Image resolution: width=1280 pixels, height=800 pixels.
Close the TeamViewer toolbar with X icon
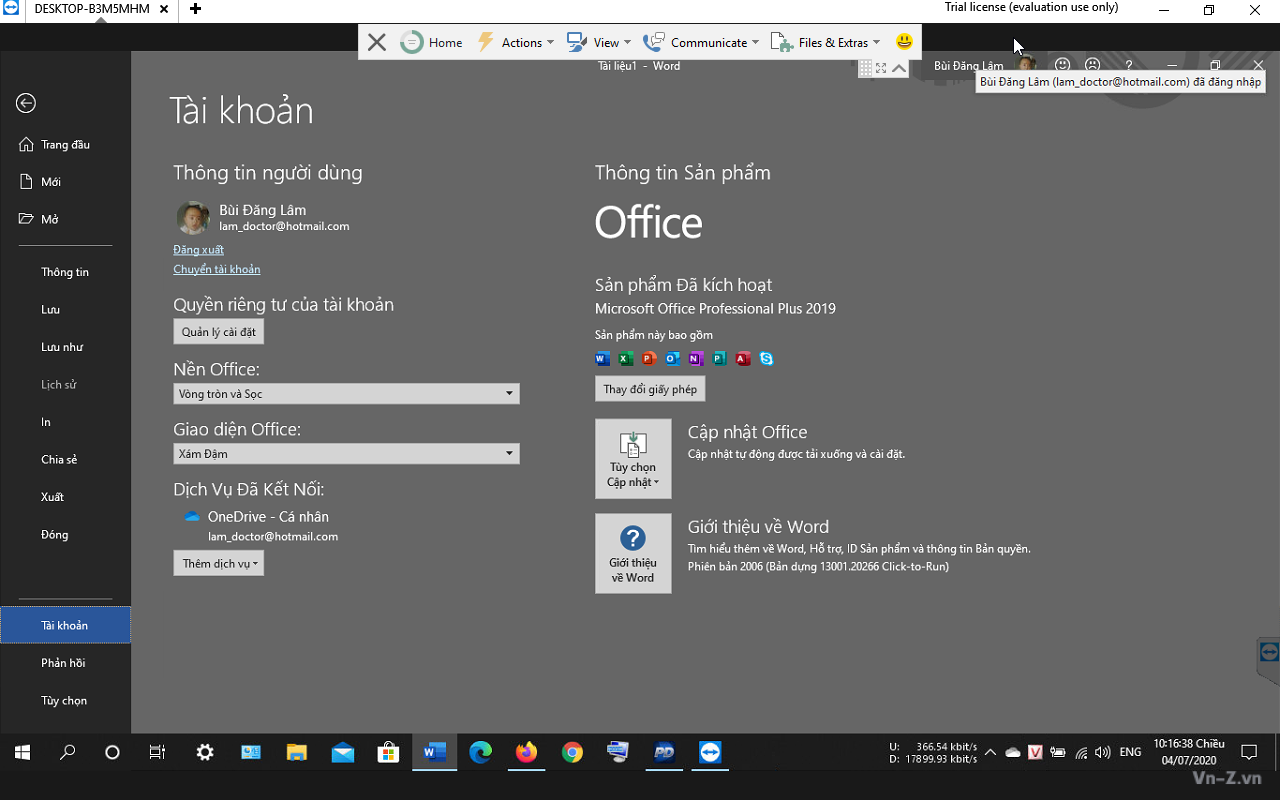tap(376, 42)
